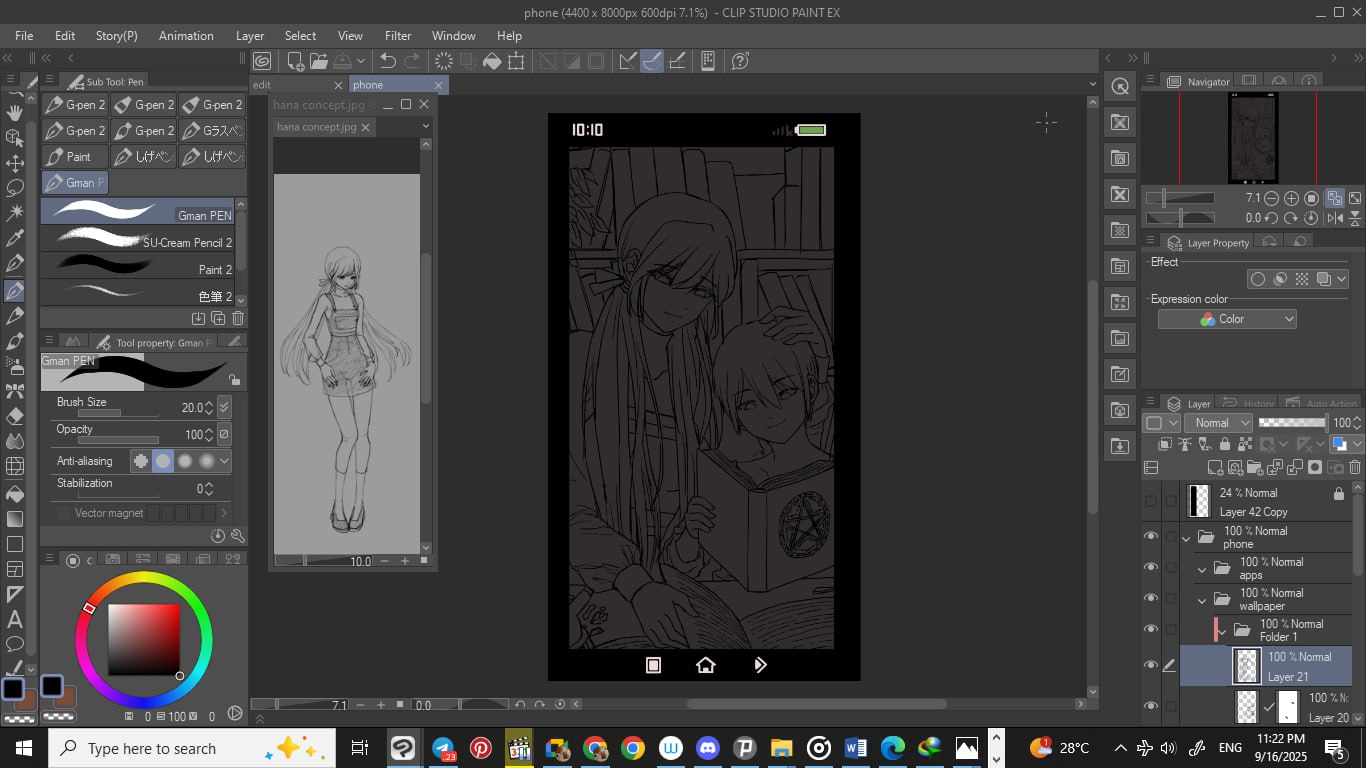The image size is (1366, 768).
Task: Hide the phone folder layer
Action: click(1150, 537)
